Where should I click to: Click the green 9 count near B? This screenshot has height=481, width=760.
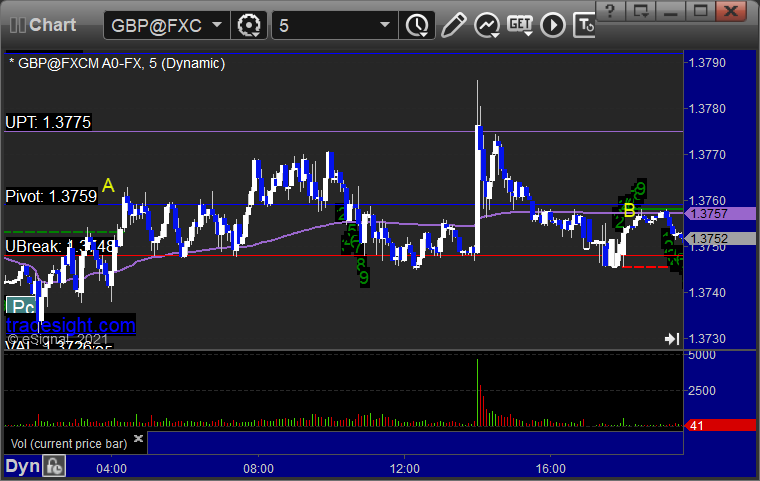[x=641, y=189]
